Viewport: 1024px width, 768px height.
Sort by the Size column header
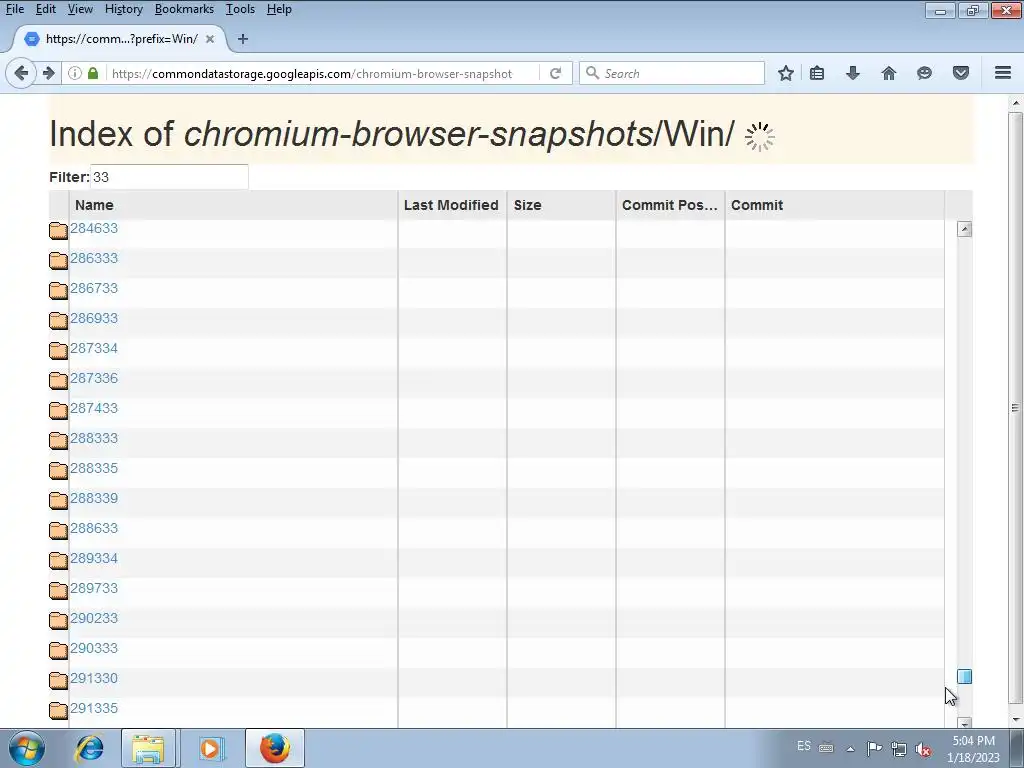click(561, 205)
